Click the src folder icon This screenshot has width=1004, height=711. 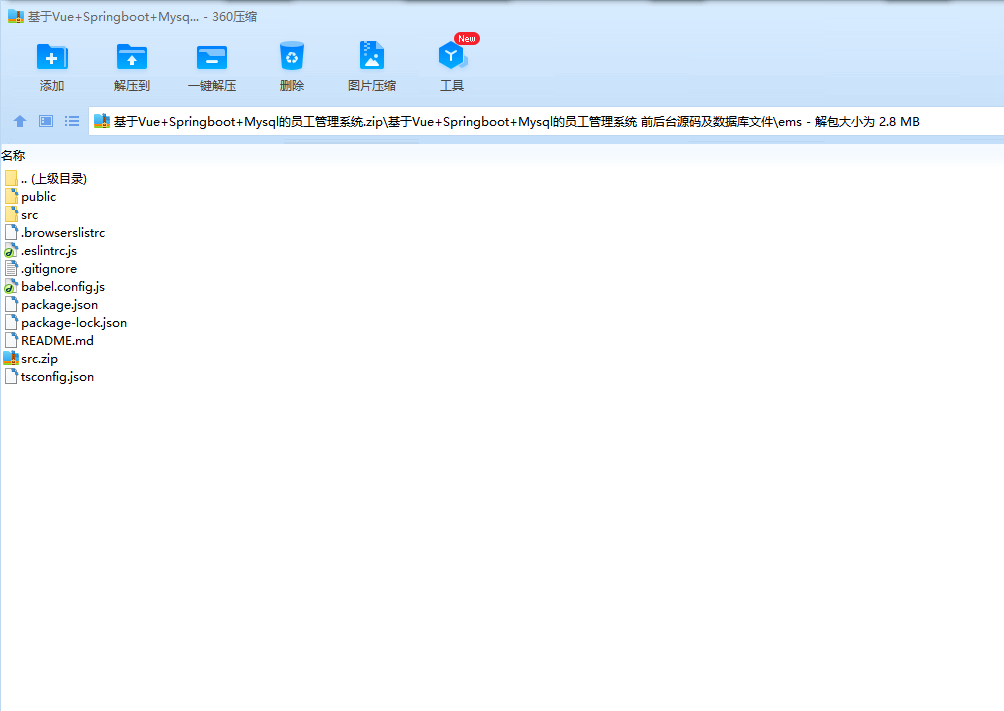tap(11, 214)
